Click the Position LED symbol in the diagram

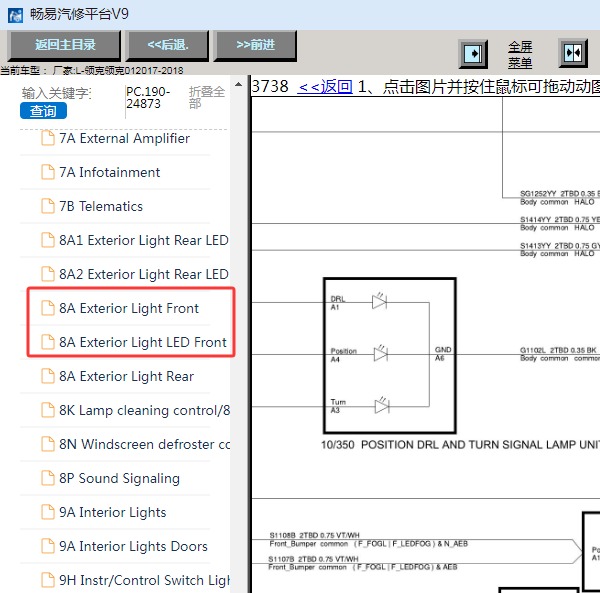point(380,354)
